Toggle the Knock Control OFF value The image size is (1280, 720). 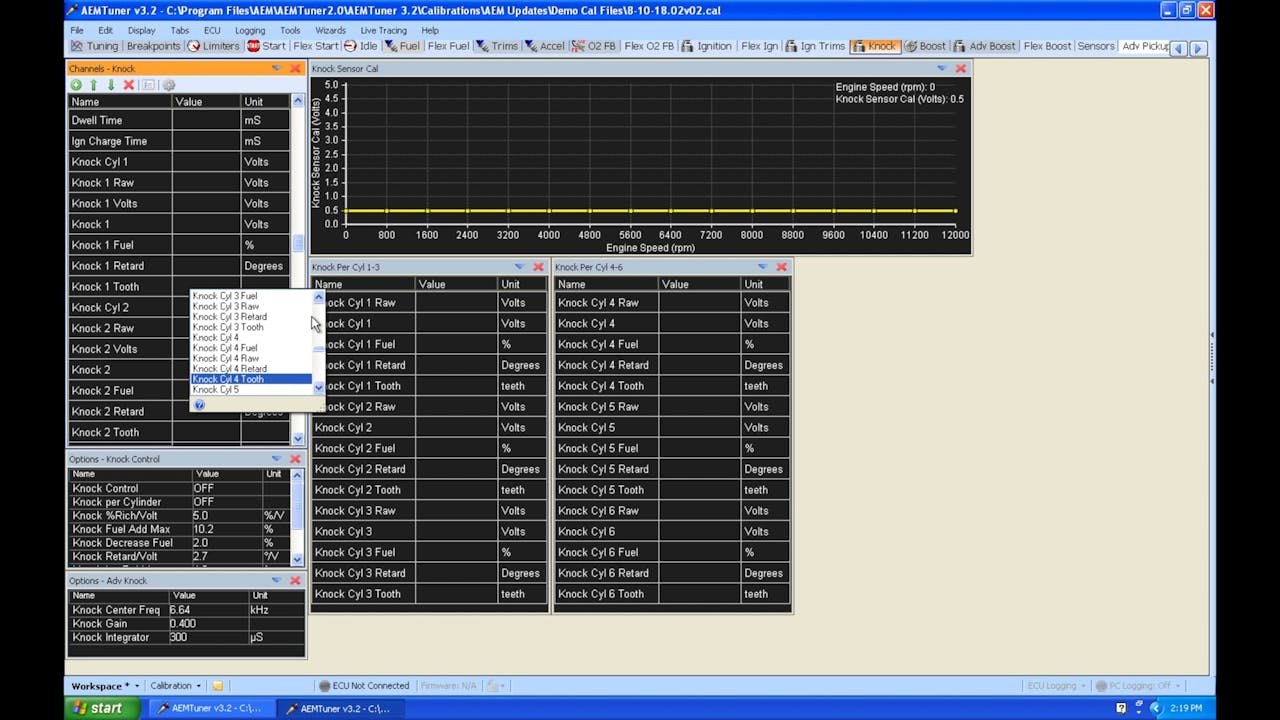[x=204, y=488]
